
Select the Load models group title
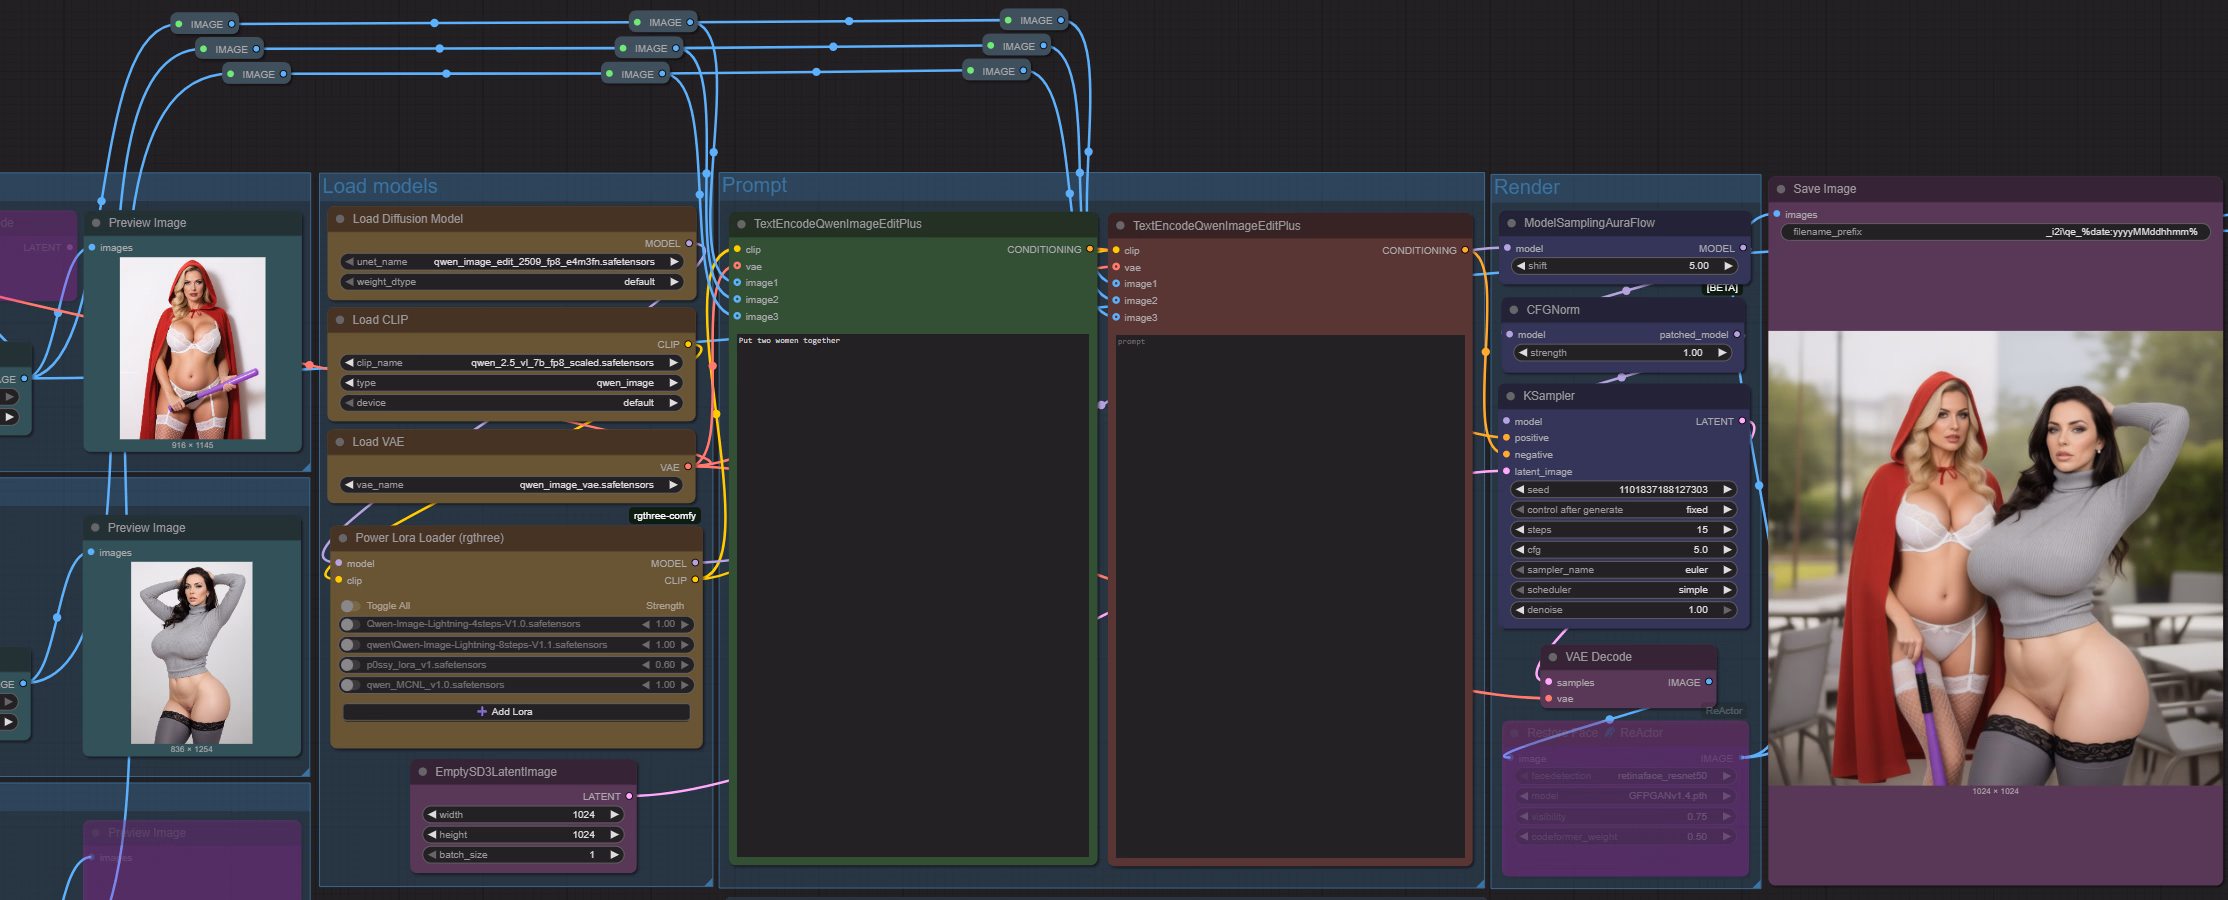click(x=380, y=186)
